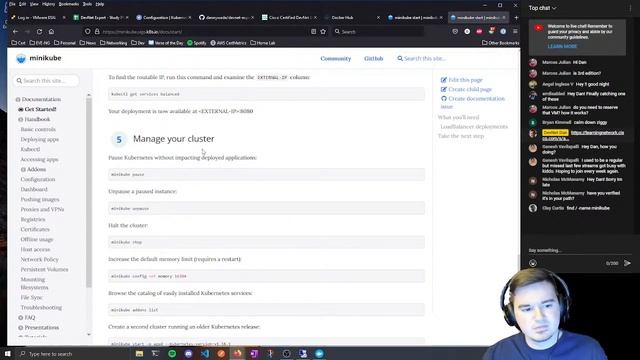The width and height of the screenshot is (640, 360).
Task: Open File Explorer from the taskbar
Action: tap(139, 353)
